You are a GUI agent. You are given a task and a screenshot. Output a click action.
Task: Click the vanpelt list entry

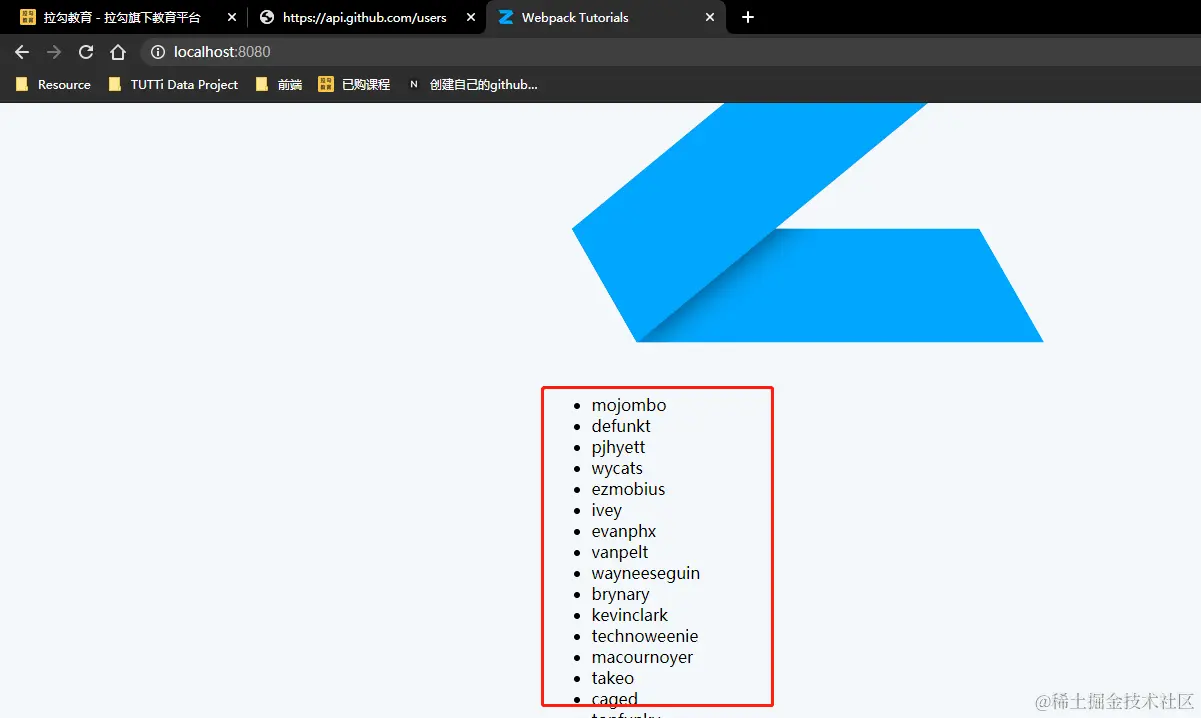pos(620,552)
